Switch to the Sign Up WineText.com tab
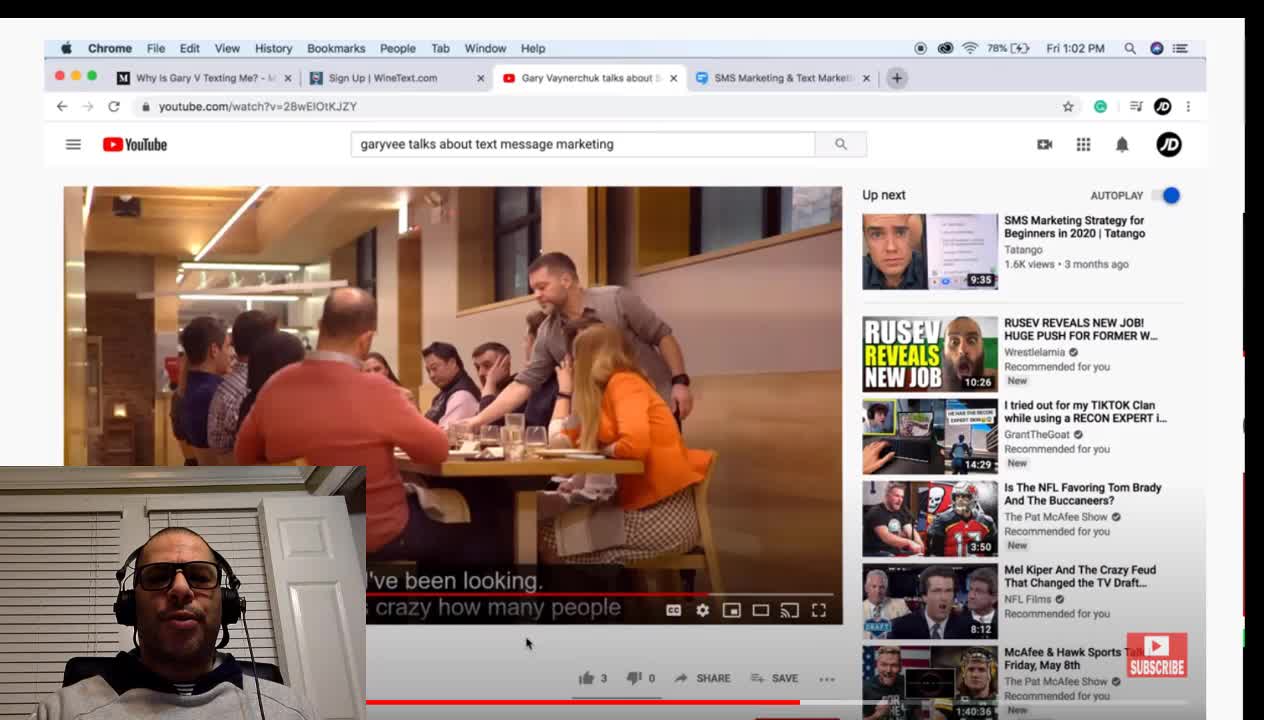 (397, 78)
